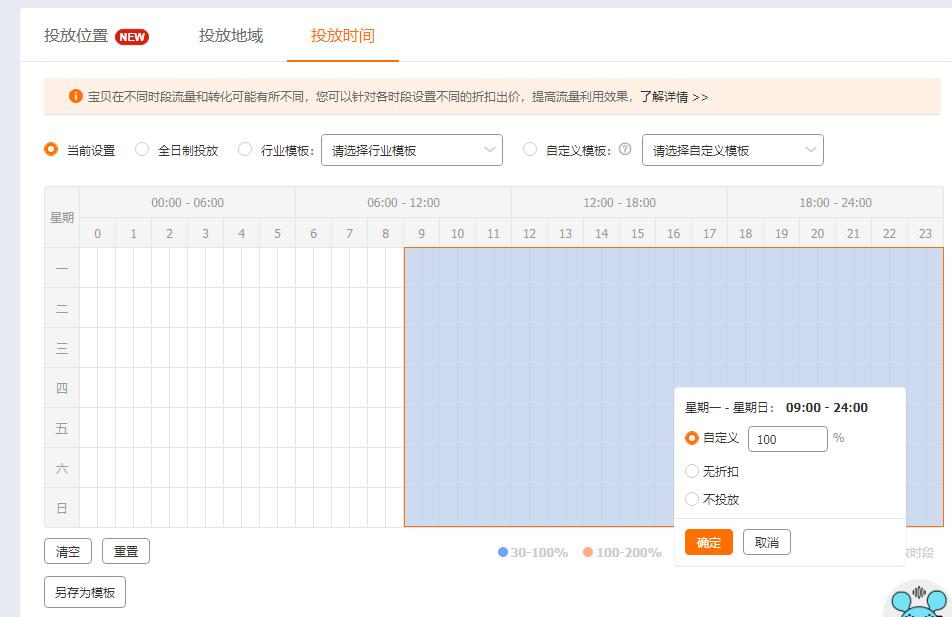Select the 全日制投放 radio option
This screenshot has height=617, width=952.
click(142, 150)
